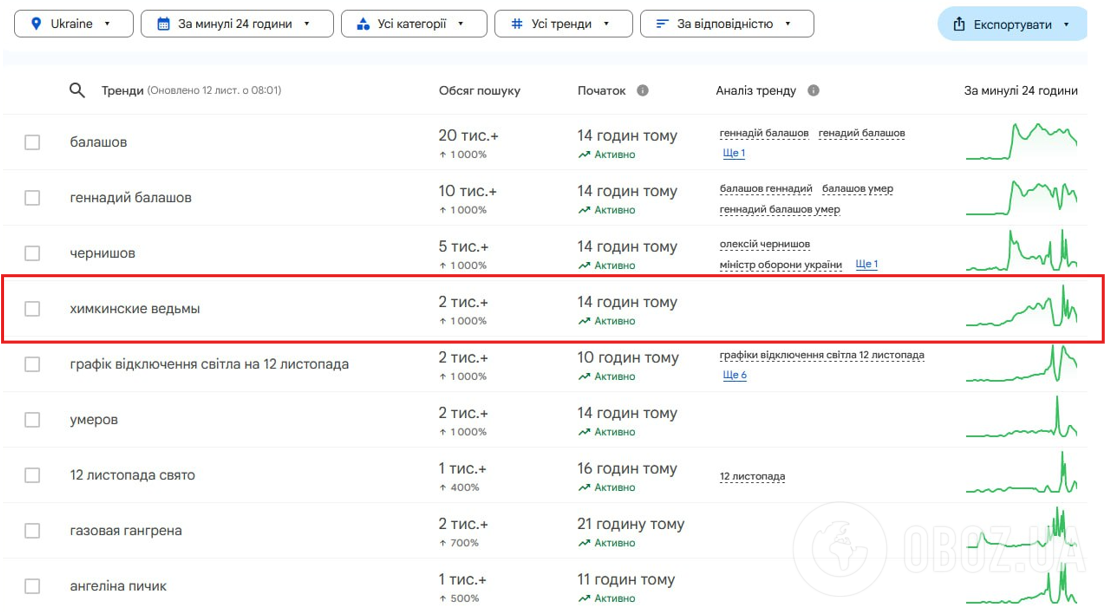Click the hashtag icon for Усі тренди
Screen dimensions: 1105x612
[517, 24]
